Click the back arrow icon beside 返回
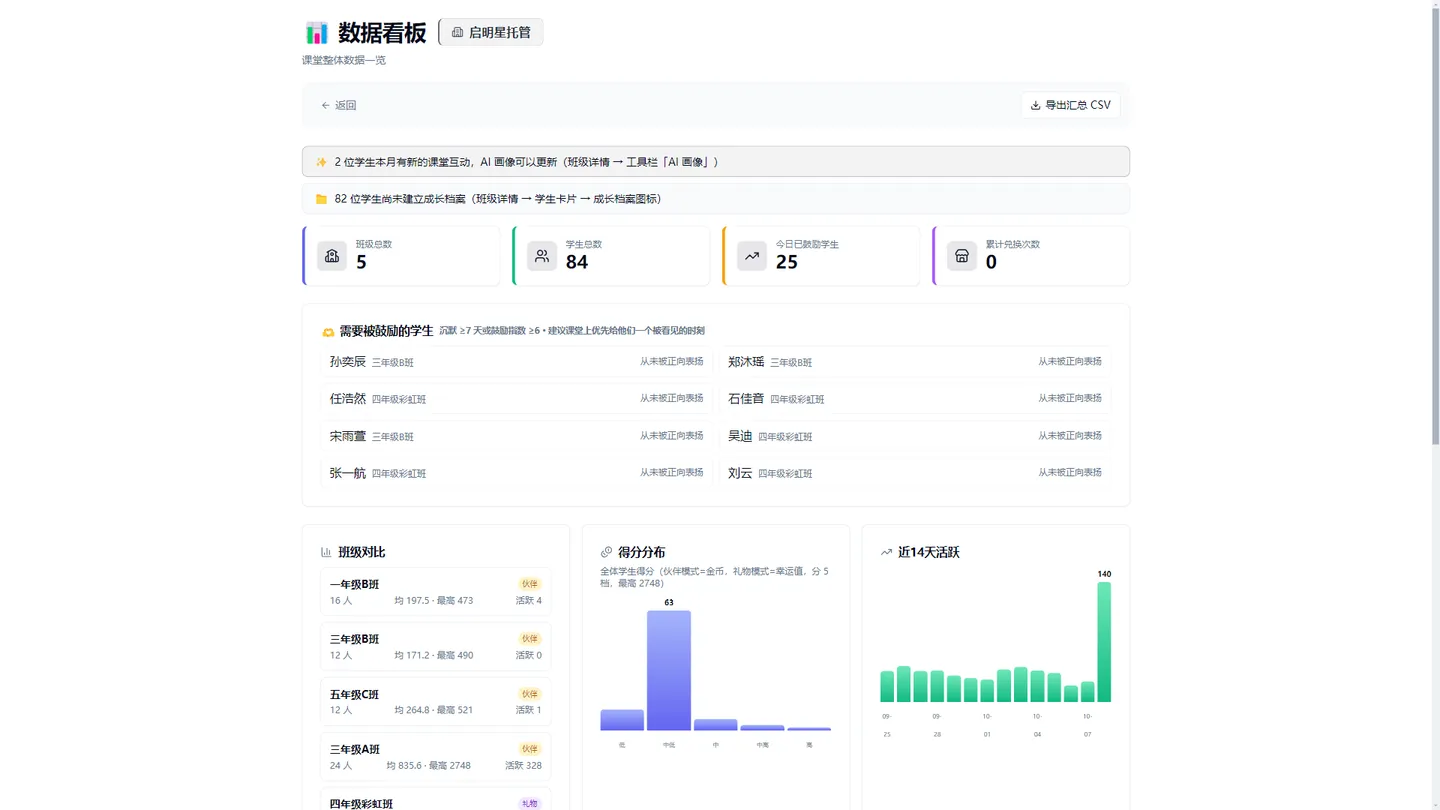 (x=325, y=105)
